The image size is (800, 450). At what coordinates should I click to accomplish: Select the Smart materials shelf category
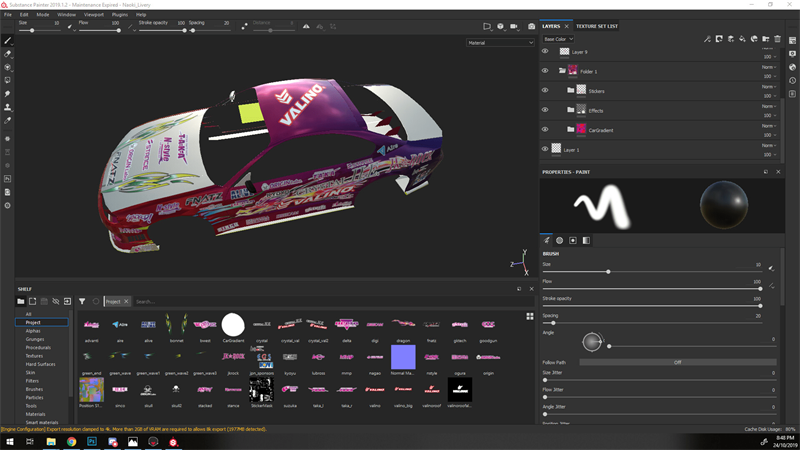pyautogui.click(x=42, y=424)
